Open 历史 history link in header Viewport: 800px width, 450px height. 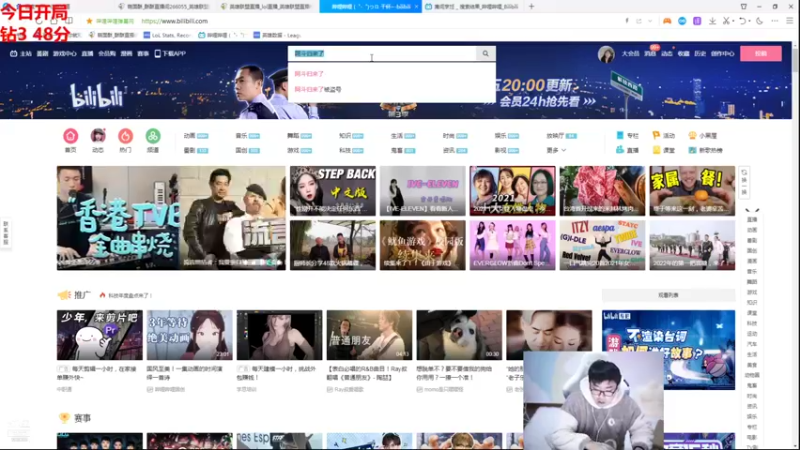(x=700, y=54)
